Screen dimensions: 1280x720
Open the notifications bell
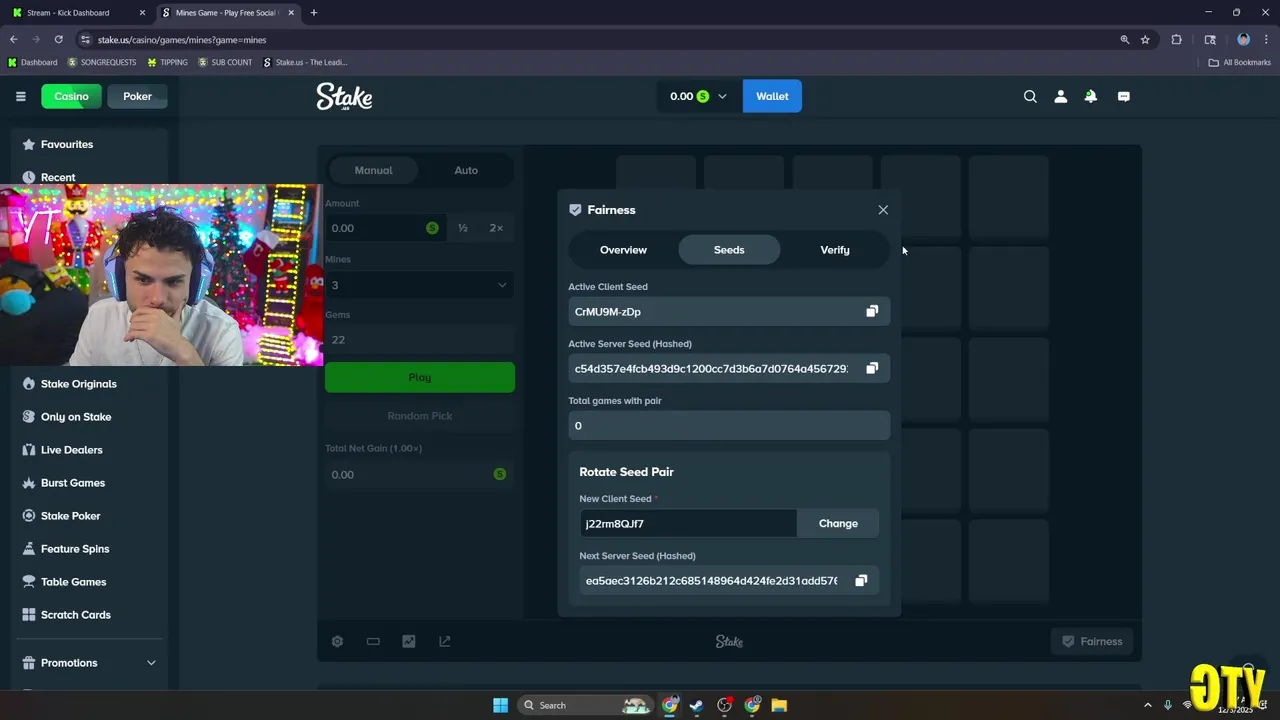click(1091, 97)
